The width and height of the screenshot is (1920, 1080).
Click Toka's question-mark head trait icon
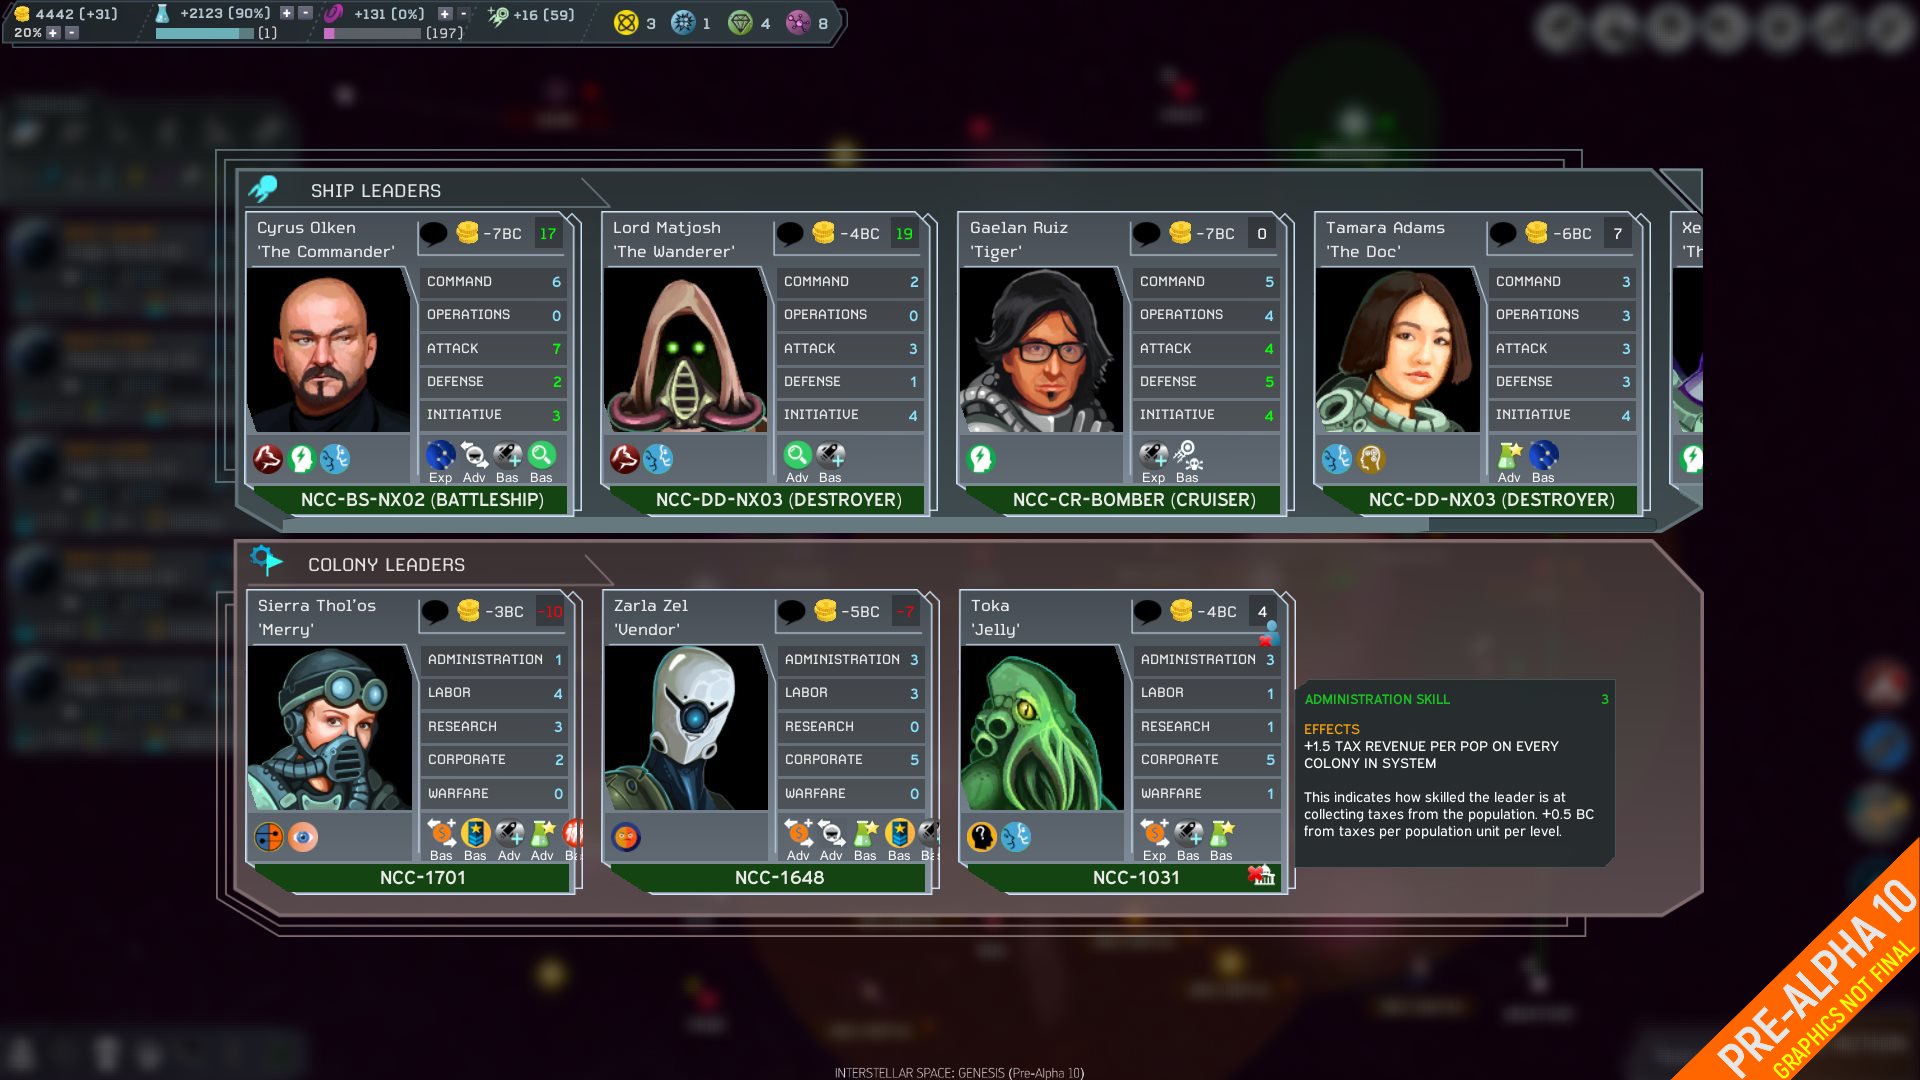point(982,837)
